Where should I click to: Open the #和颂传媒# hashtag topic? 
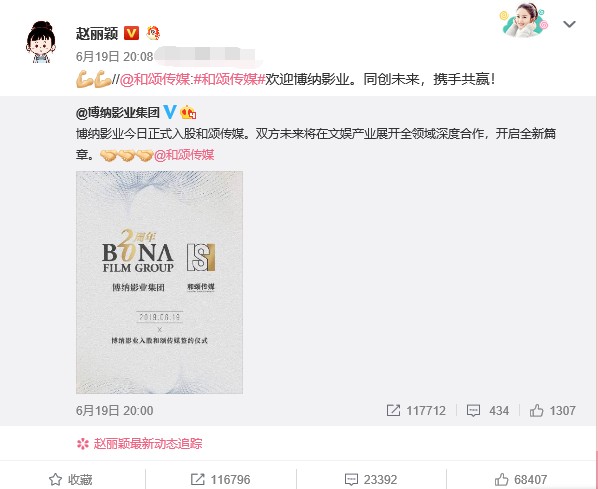tap(229, 79)
